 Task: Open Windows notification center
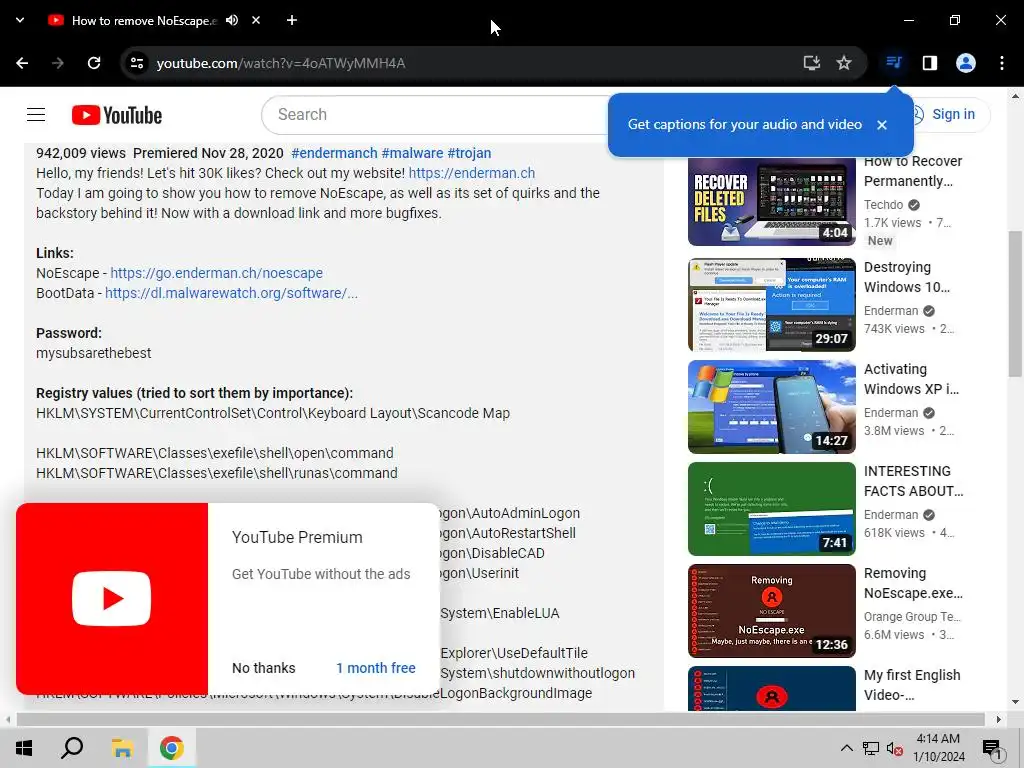992,748
